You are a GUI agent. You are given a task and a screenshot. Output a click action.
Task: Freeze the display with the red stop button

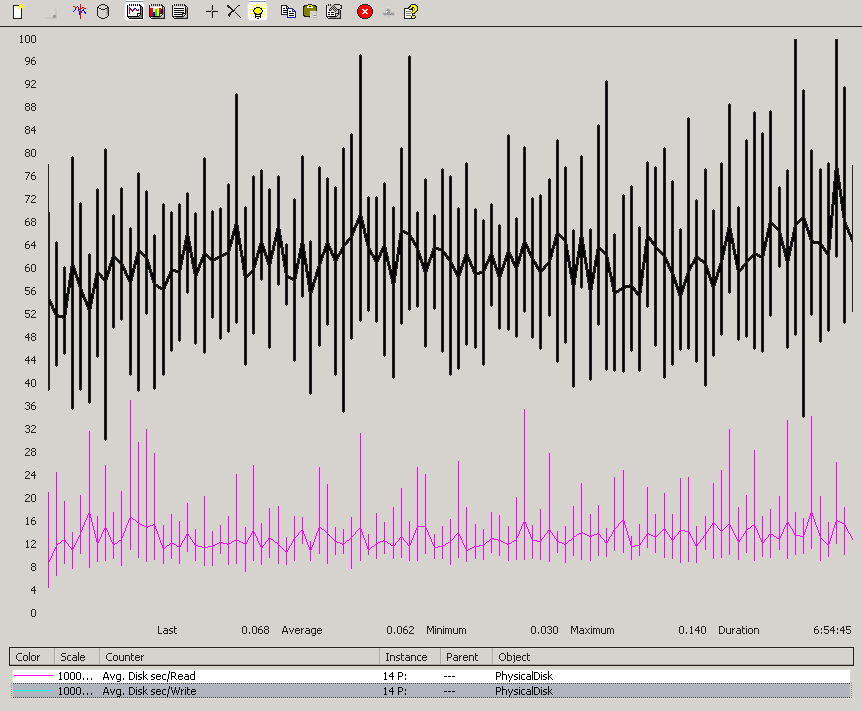(364, 12)
